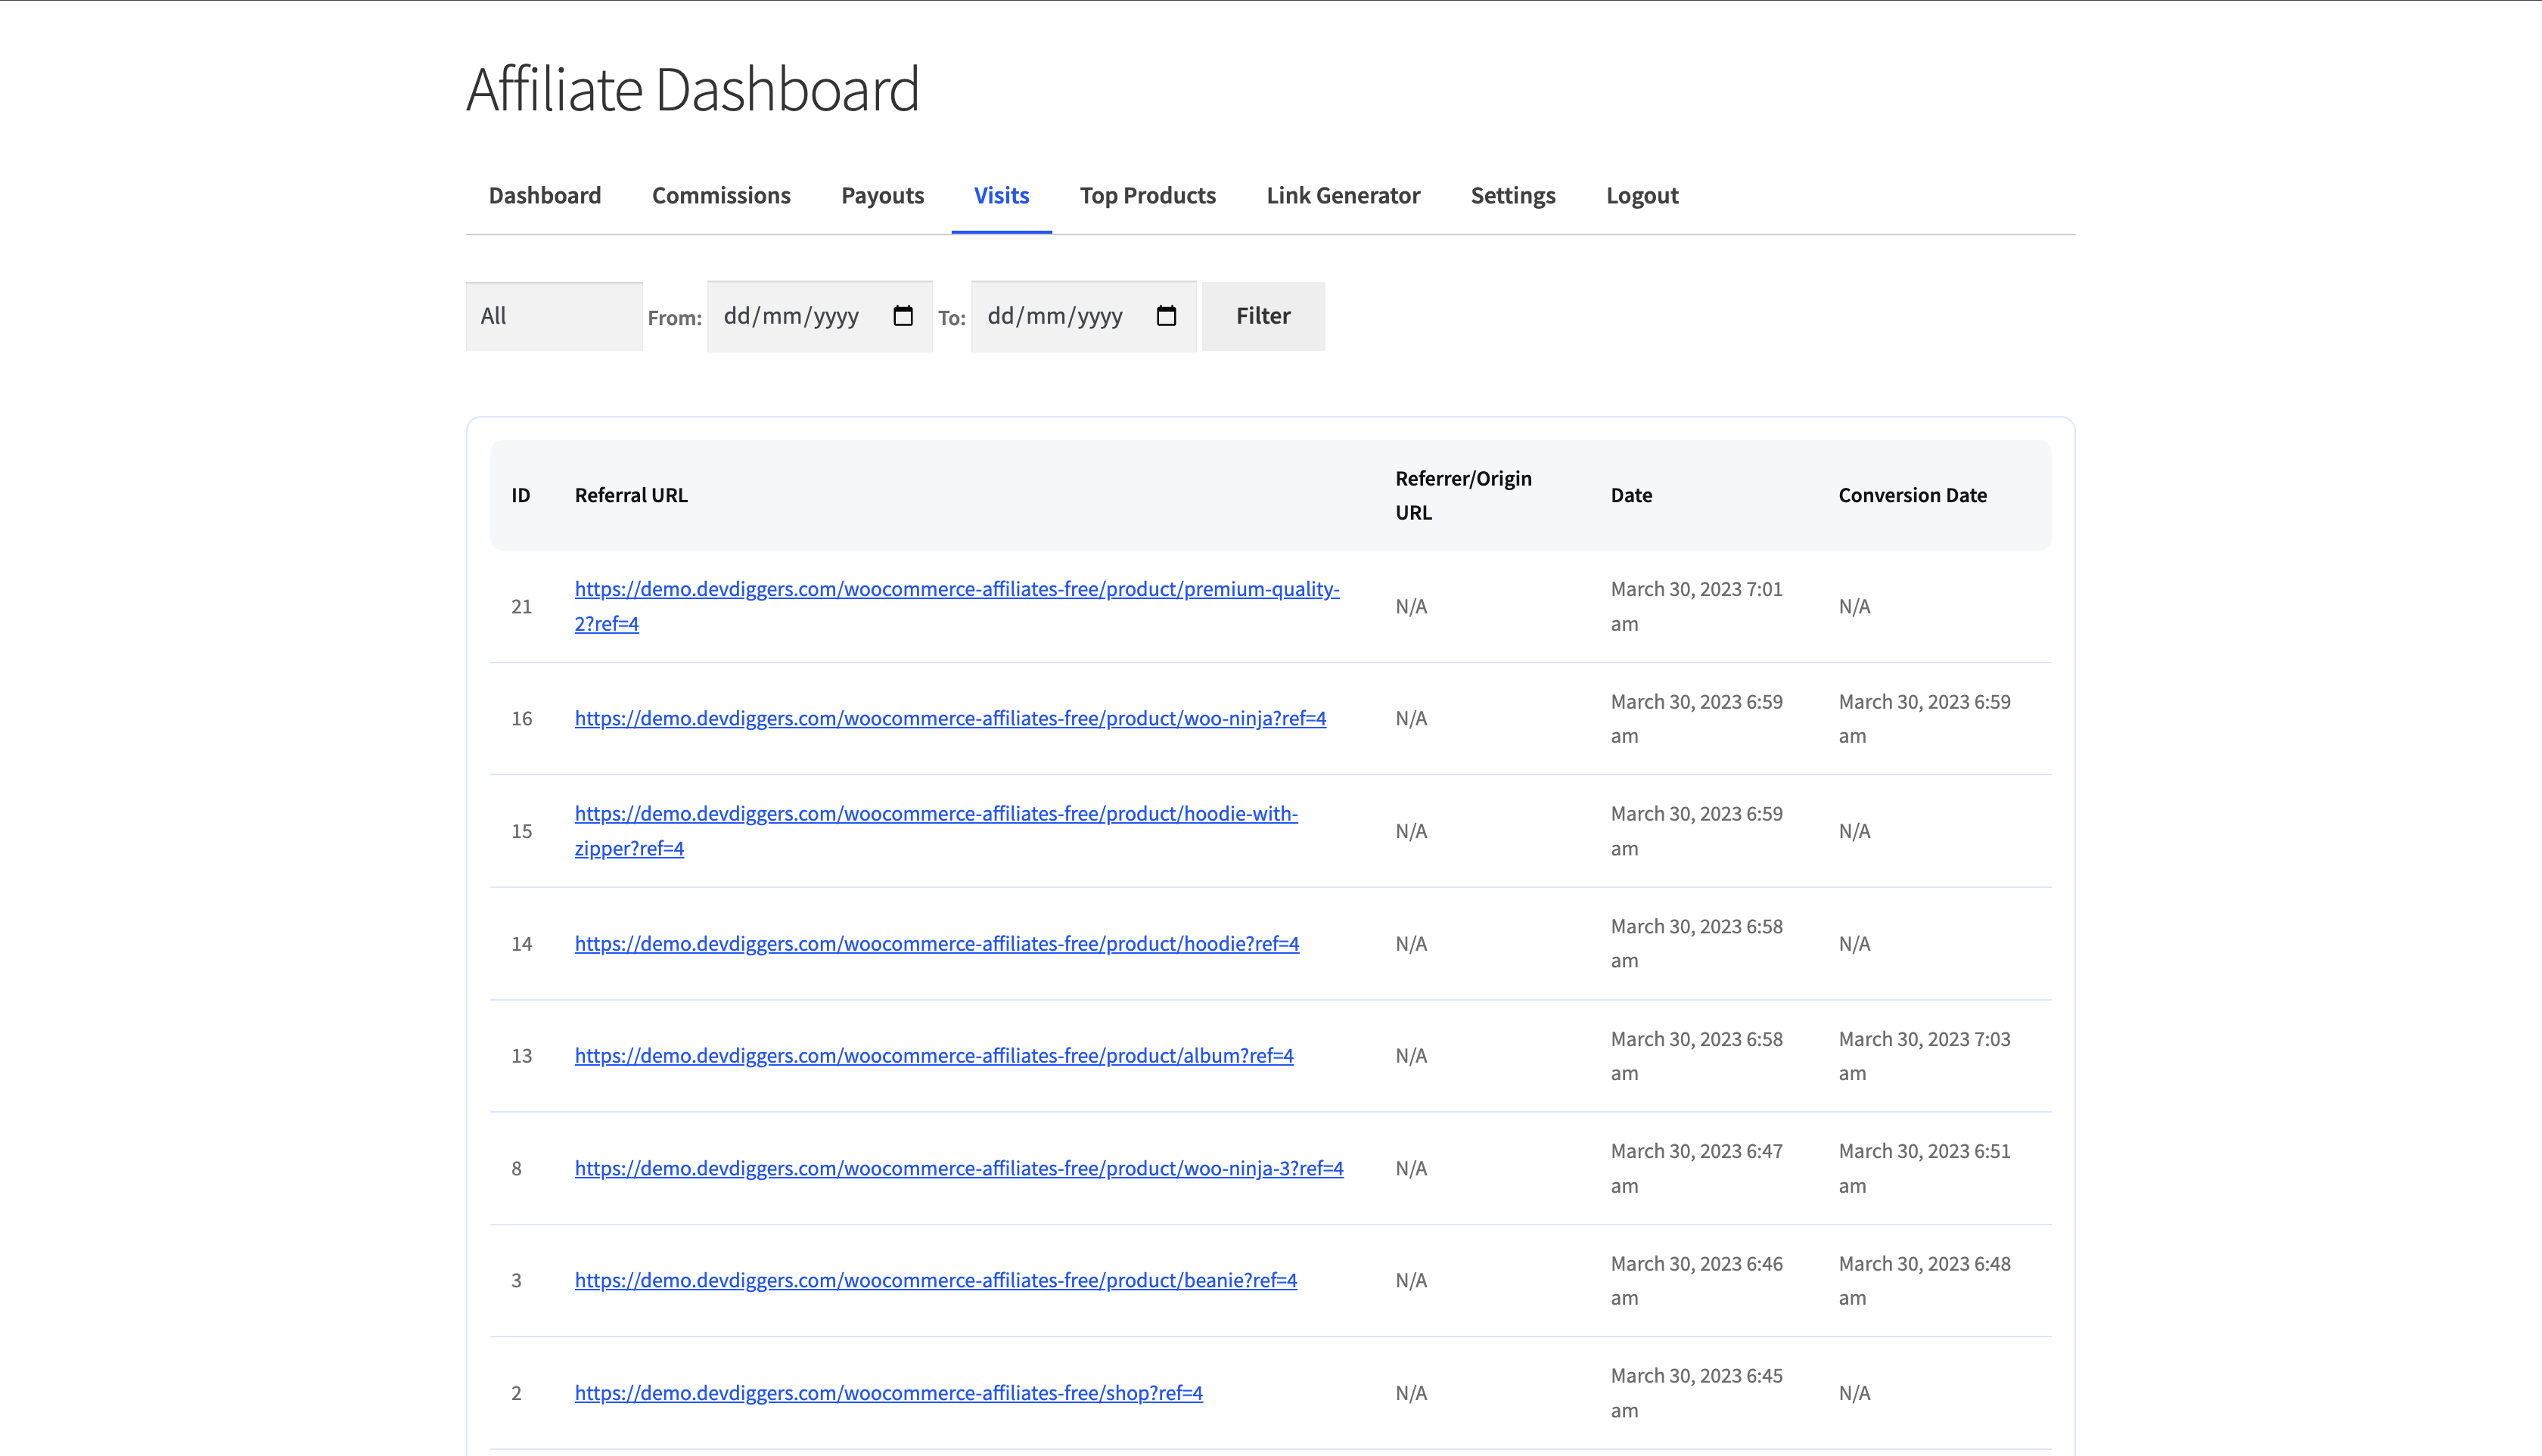Open the hoodie-with-zipper referral link

[x=935, y=830]
